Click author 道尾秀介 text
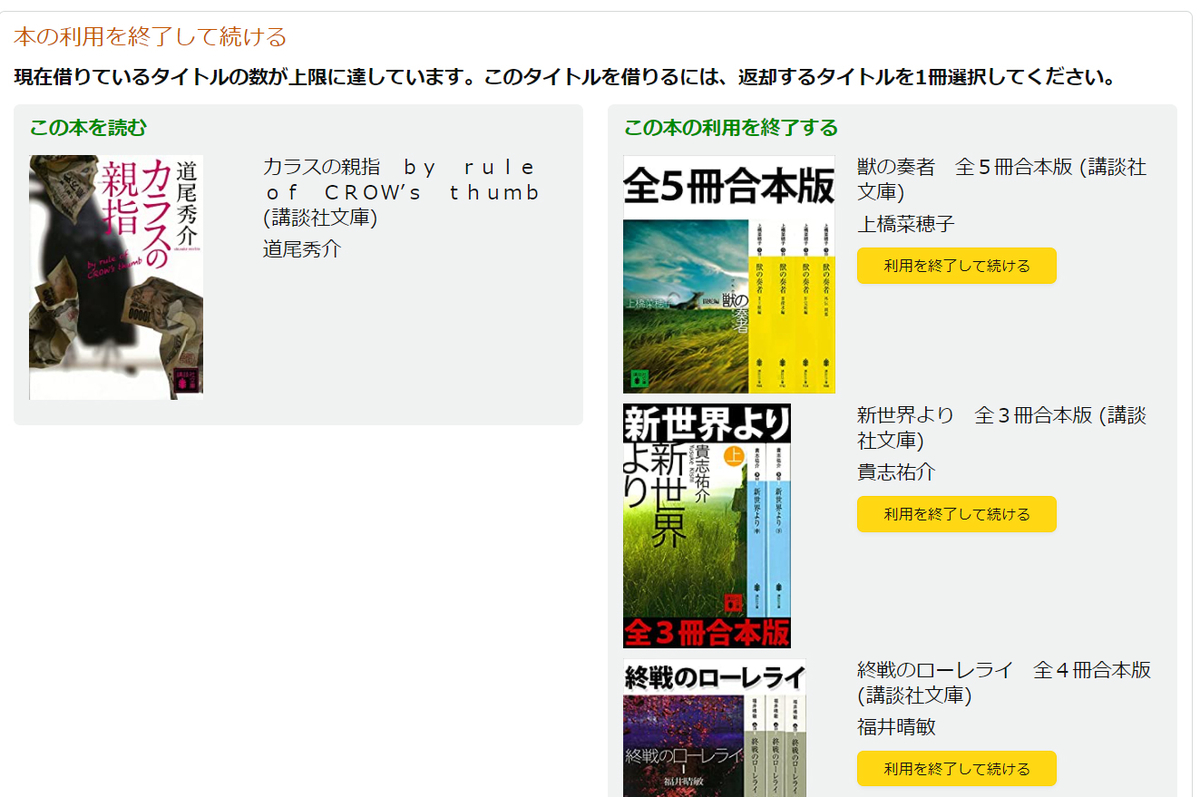The image size is (1200, 797). click(302, 249)
